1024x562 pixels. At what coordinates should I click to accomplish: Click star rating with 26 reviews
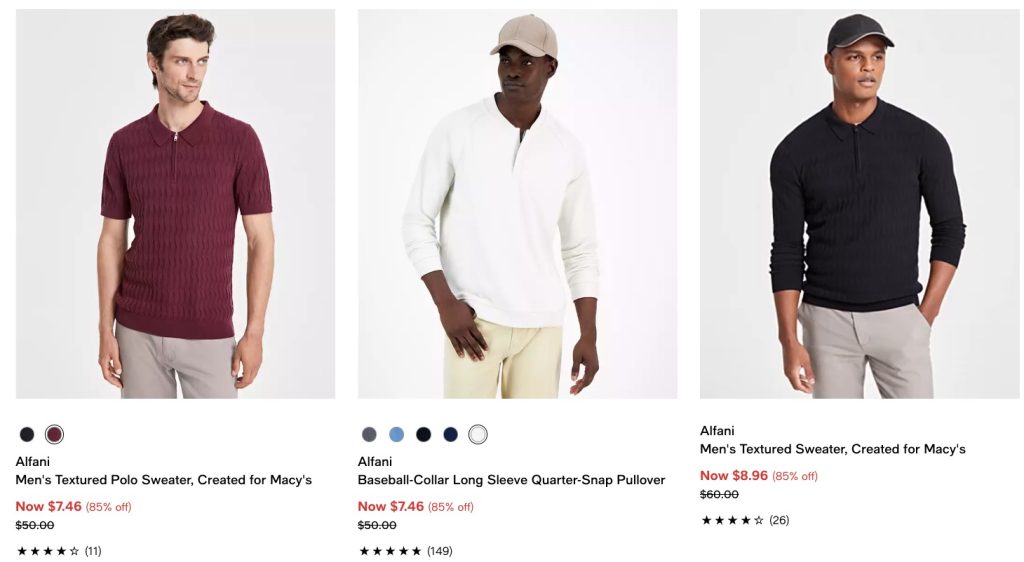pyautogui.click(x=732, y=520)
